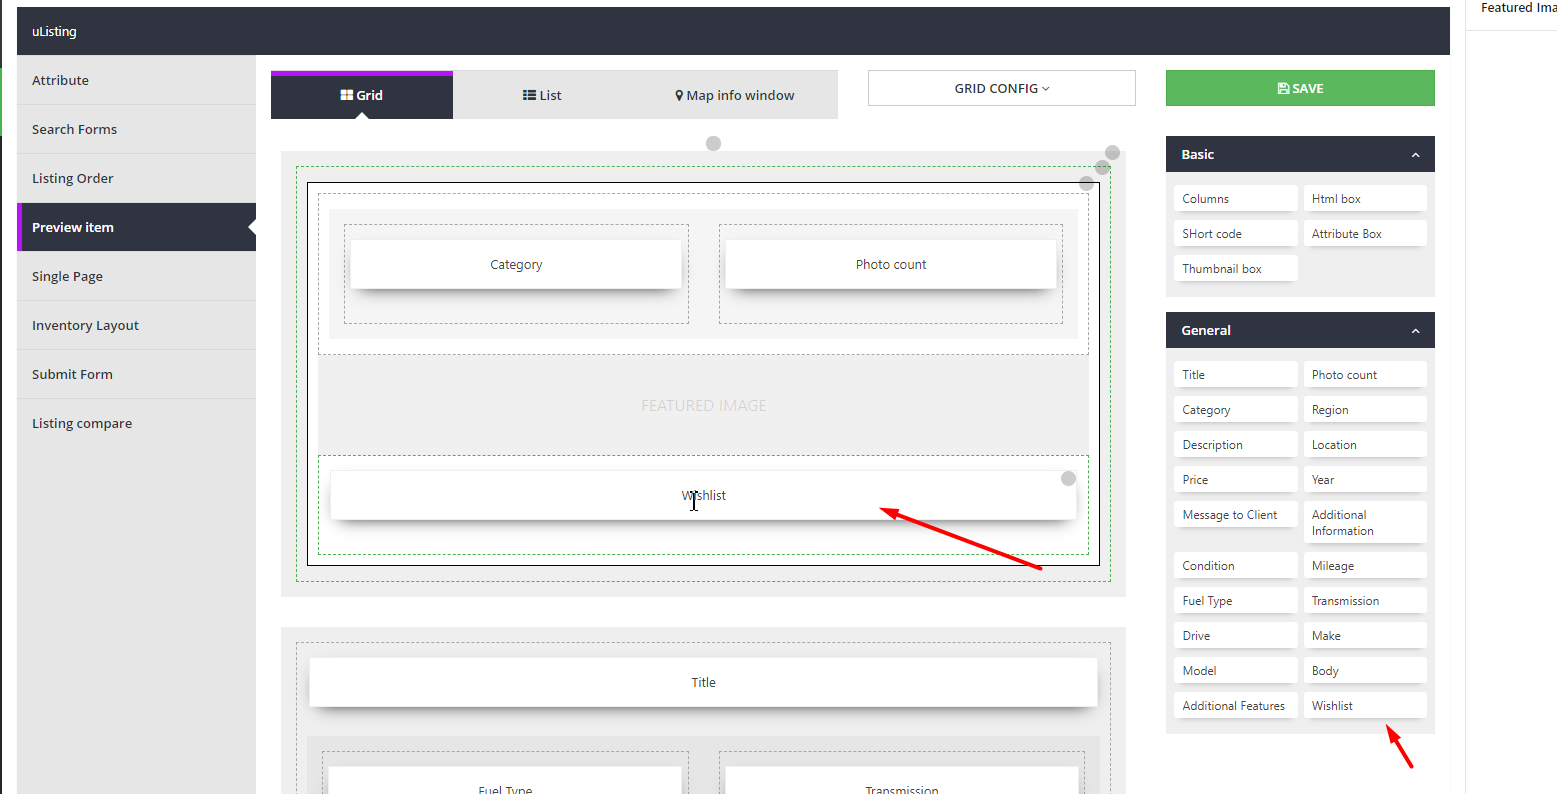Open Listing compare settings

pos(82,424)
